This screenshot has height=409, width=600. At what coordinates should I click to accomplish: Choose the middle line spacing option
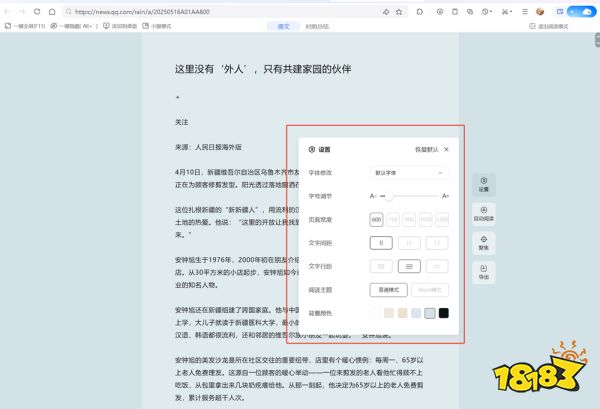coord(409,266)
